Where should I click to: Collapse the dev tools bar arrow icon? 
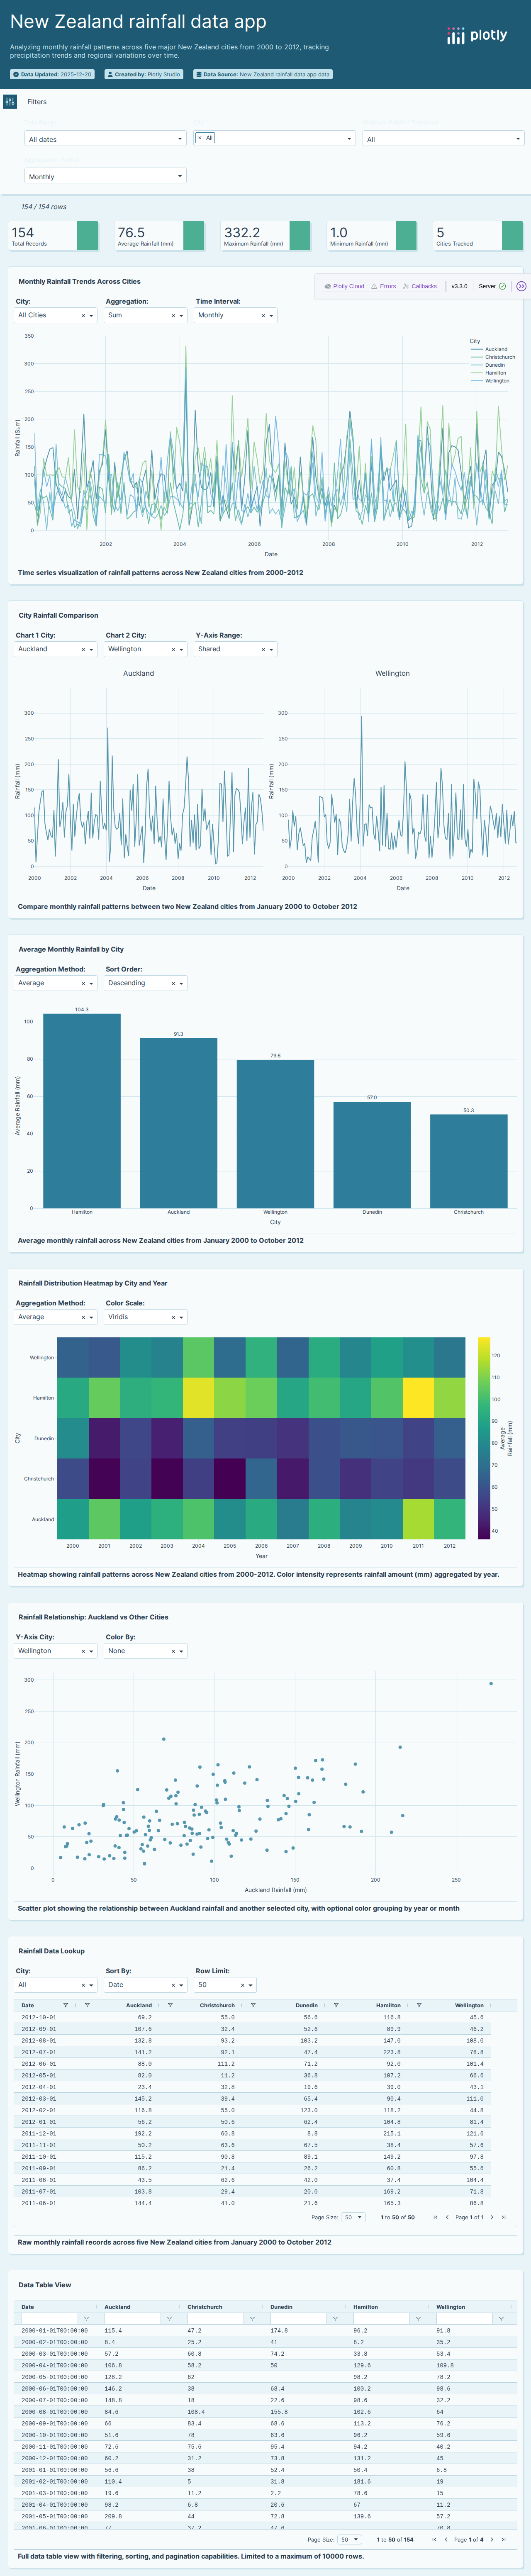[x=521, y=286]
